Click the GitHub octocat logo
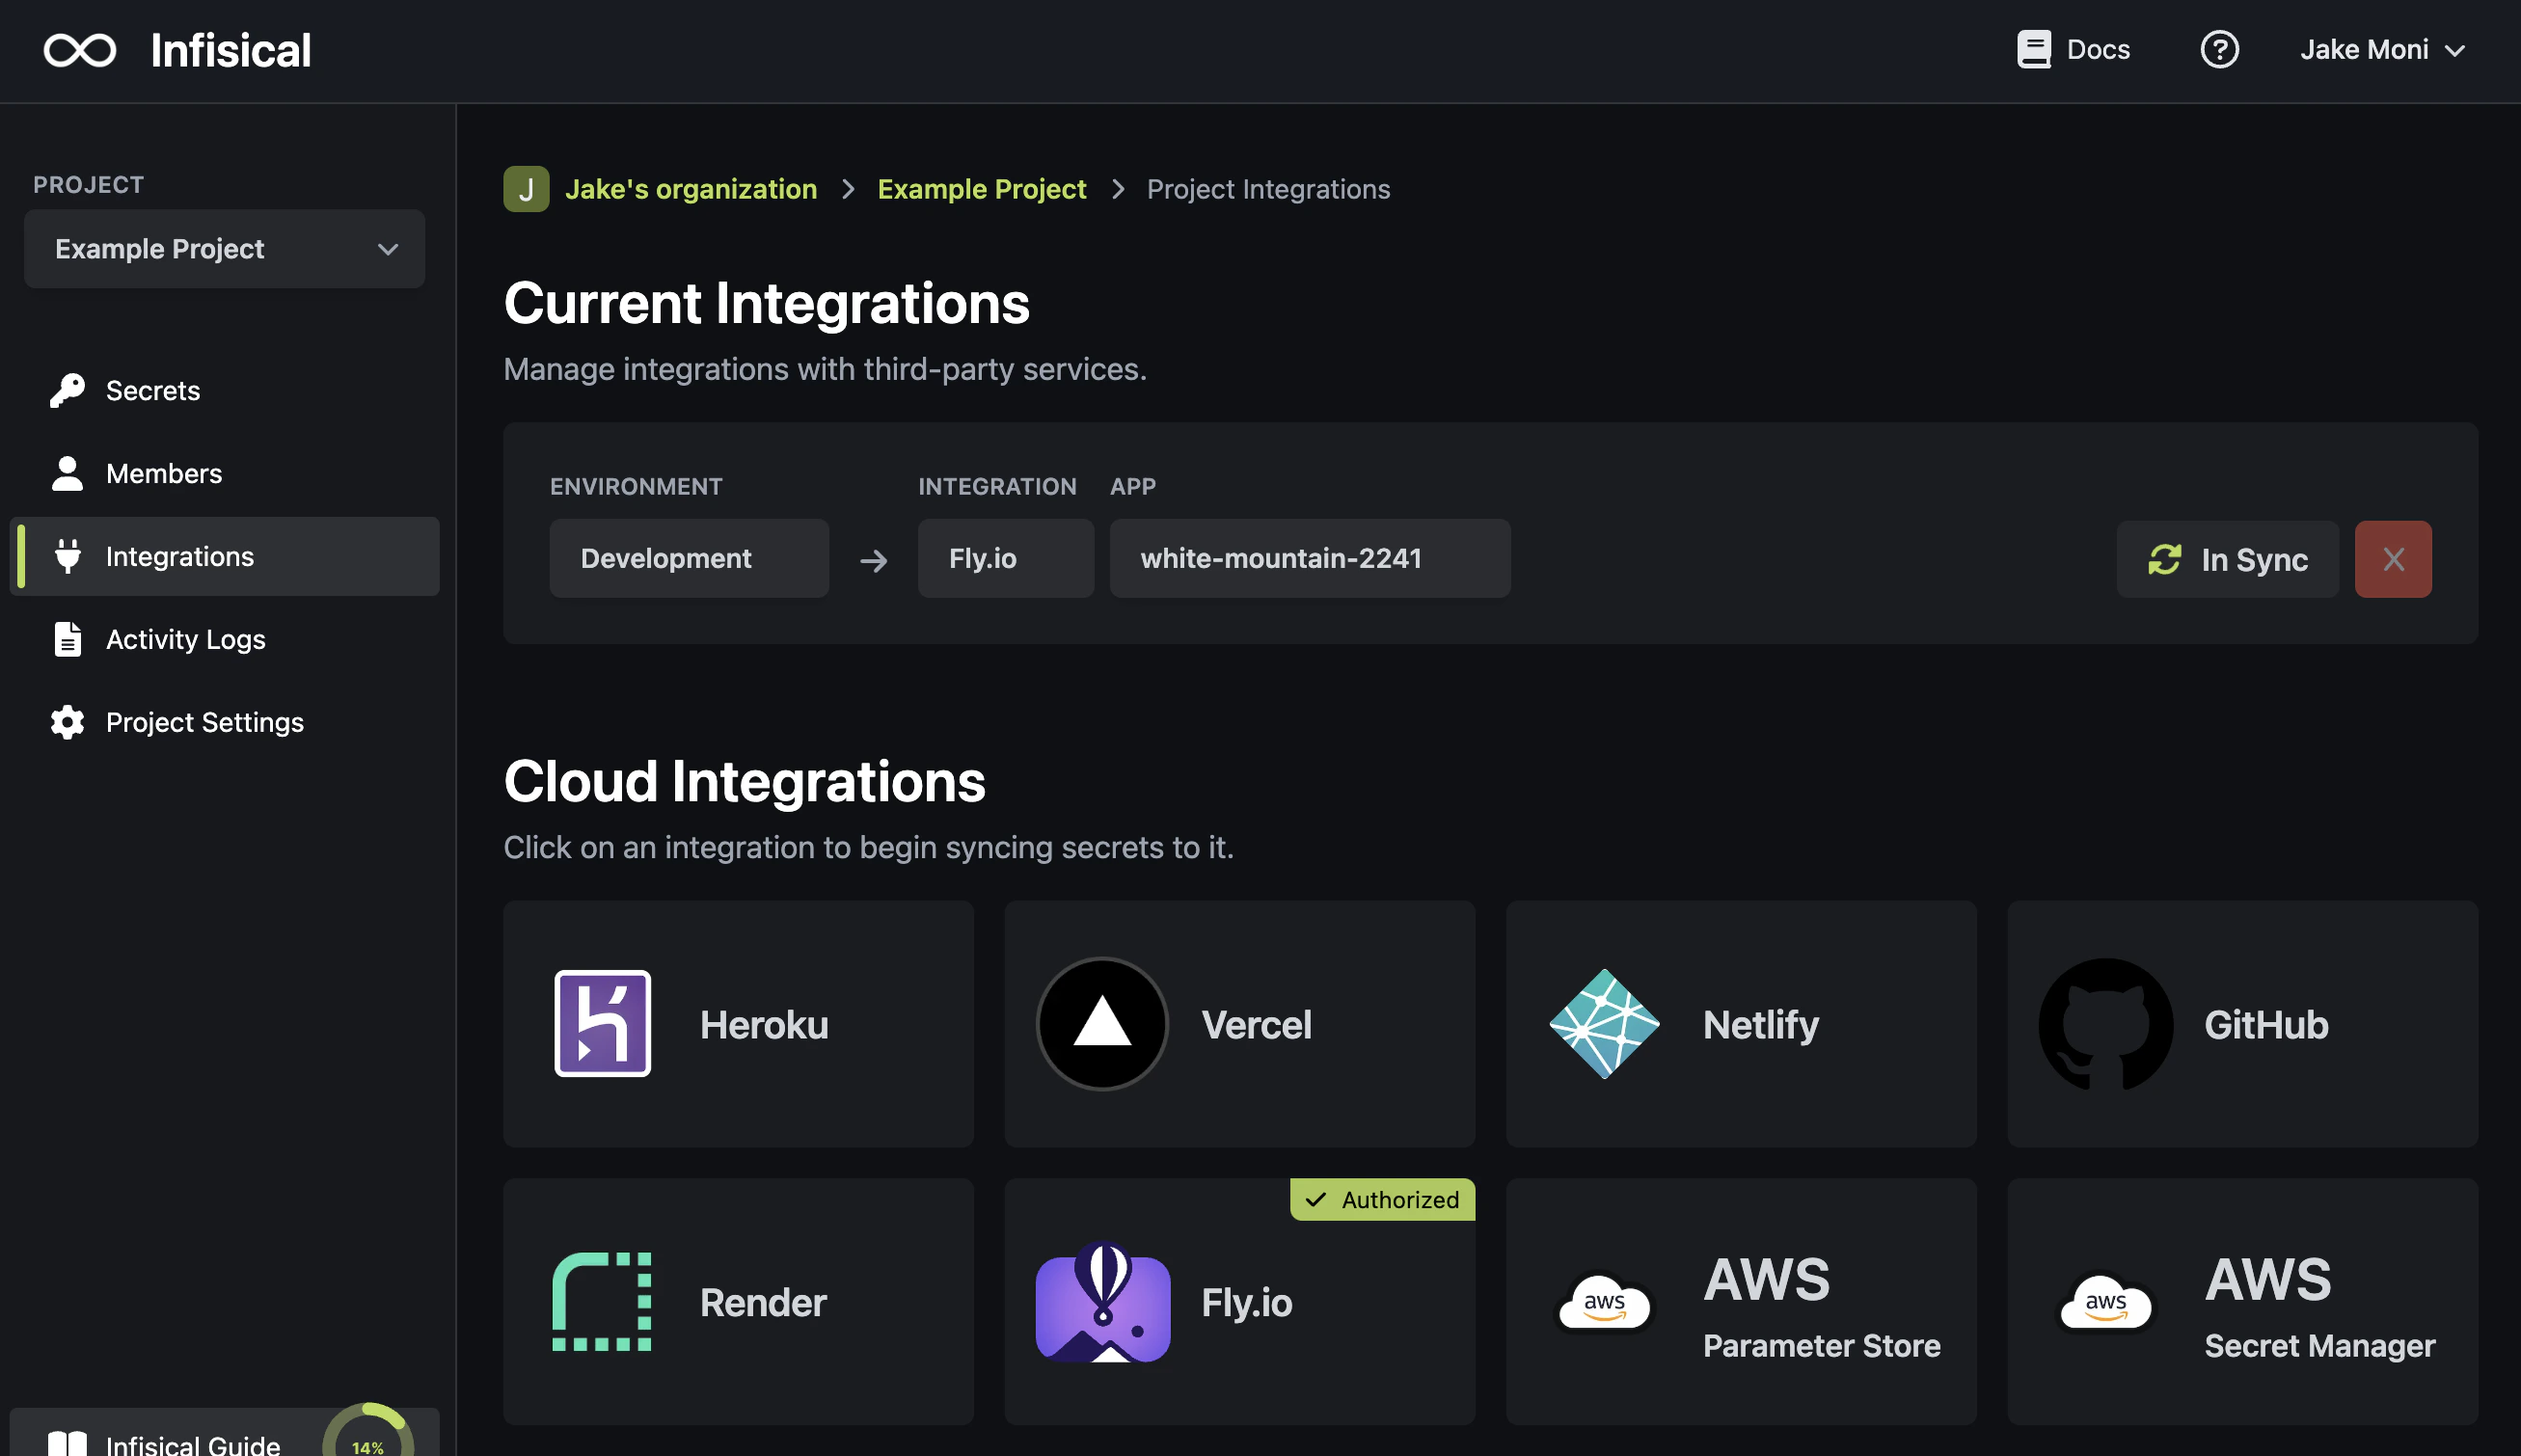This screenshot has height=1456, width=2521. coord(2105,1023)
